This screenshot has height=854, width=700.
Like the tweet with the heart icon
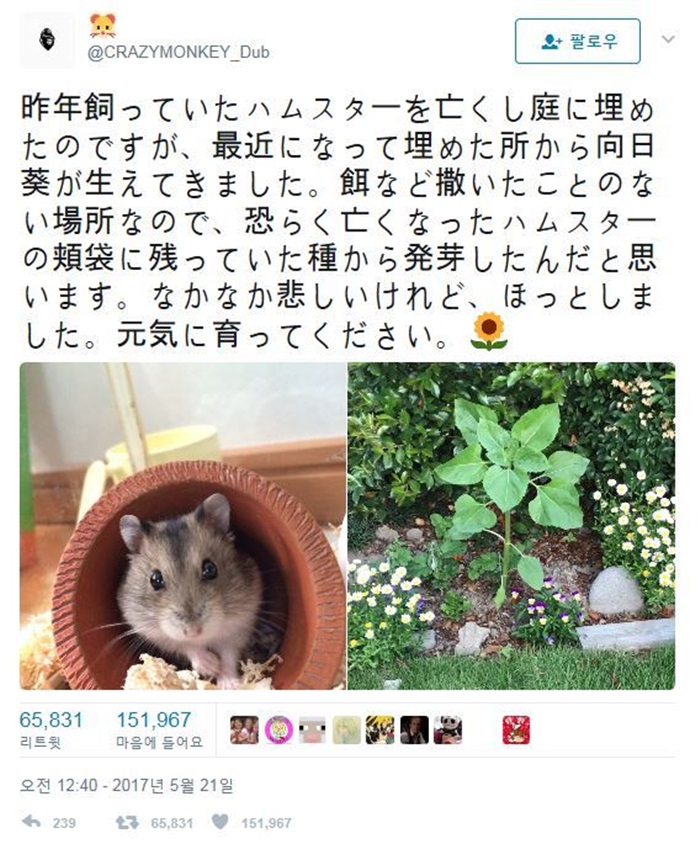click(x=220, y=821)
